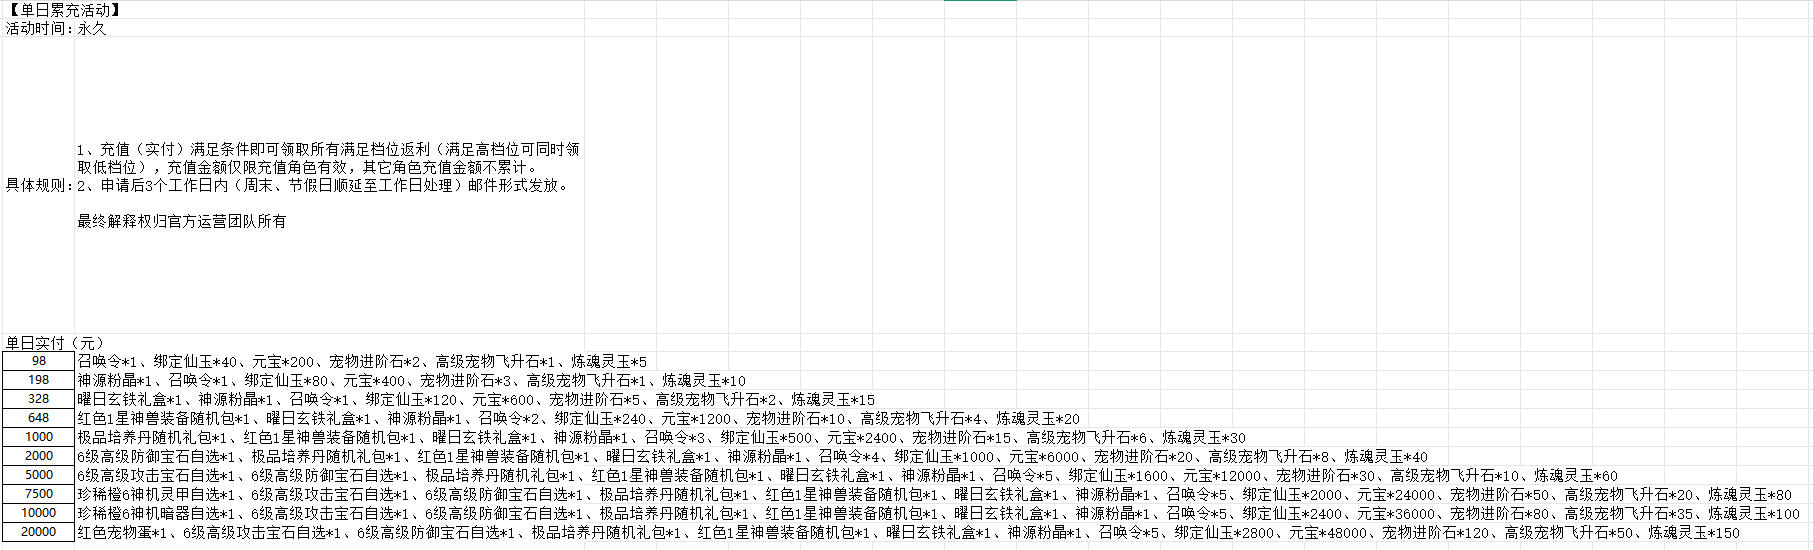This screenshot has height=550, width=1813.
Task: Select the amount cell 198
Action: [x=39, y=380]
